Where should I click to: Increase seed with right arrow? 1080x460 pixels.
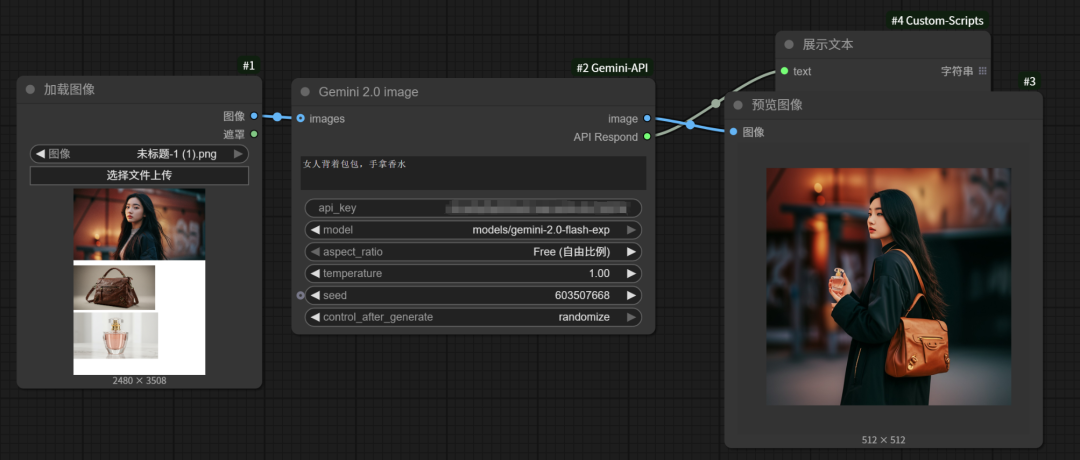631,295
